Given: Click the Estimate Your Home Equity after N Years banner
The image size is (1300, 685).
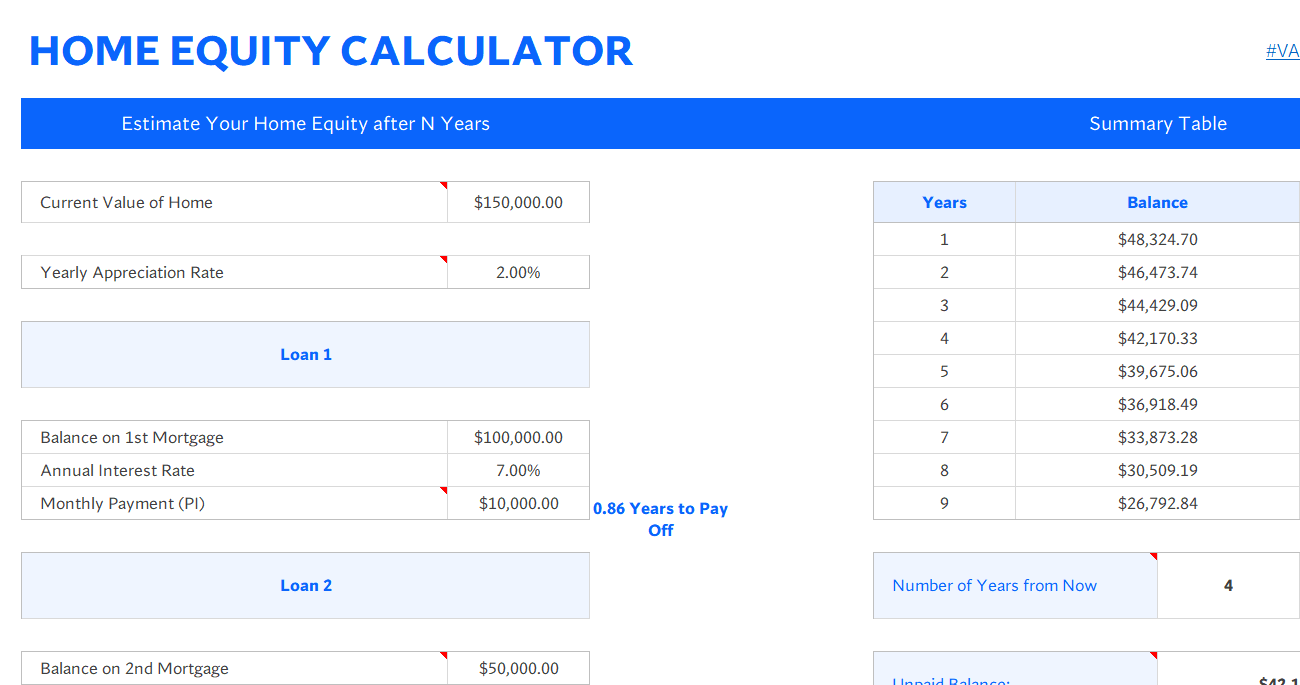Looking at the screenshot, I should (305, 124).
